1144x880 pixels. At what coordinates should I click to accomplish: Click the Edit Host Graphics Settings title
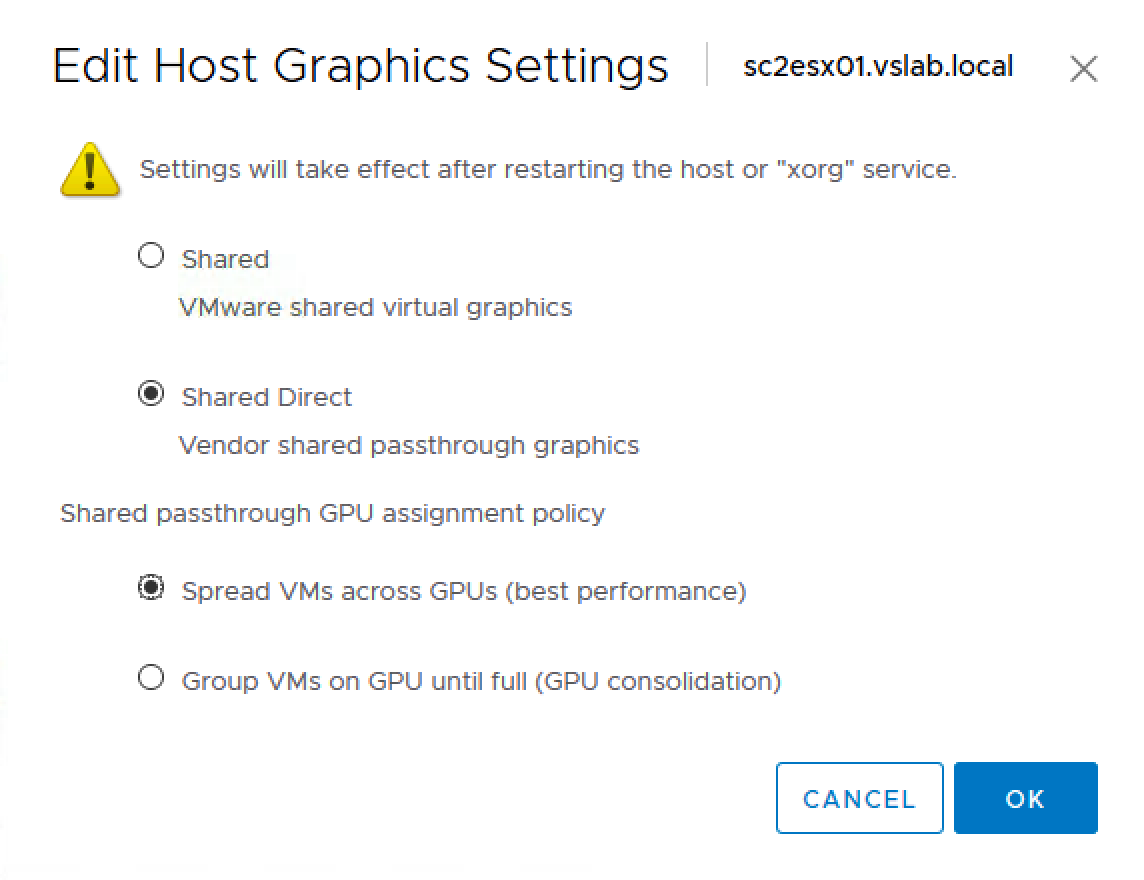click(x=360, y=67)
